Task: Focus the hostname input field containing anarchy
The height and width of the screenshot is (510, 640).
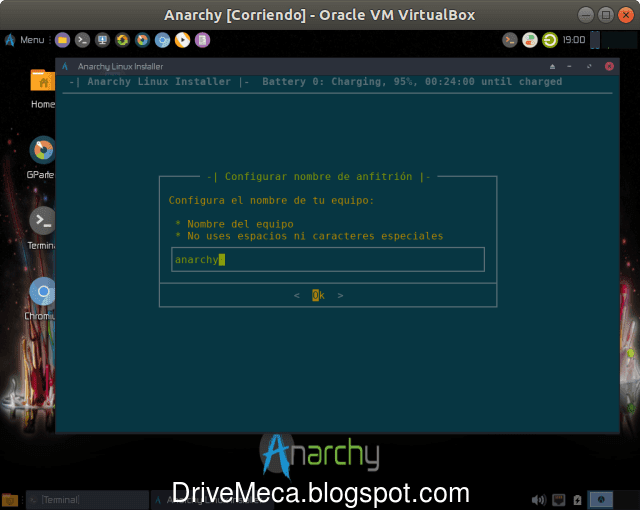Action: point(328,259)
